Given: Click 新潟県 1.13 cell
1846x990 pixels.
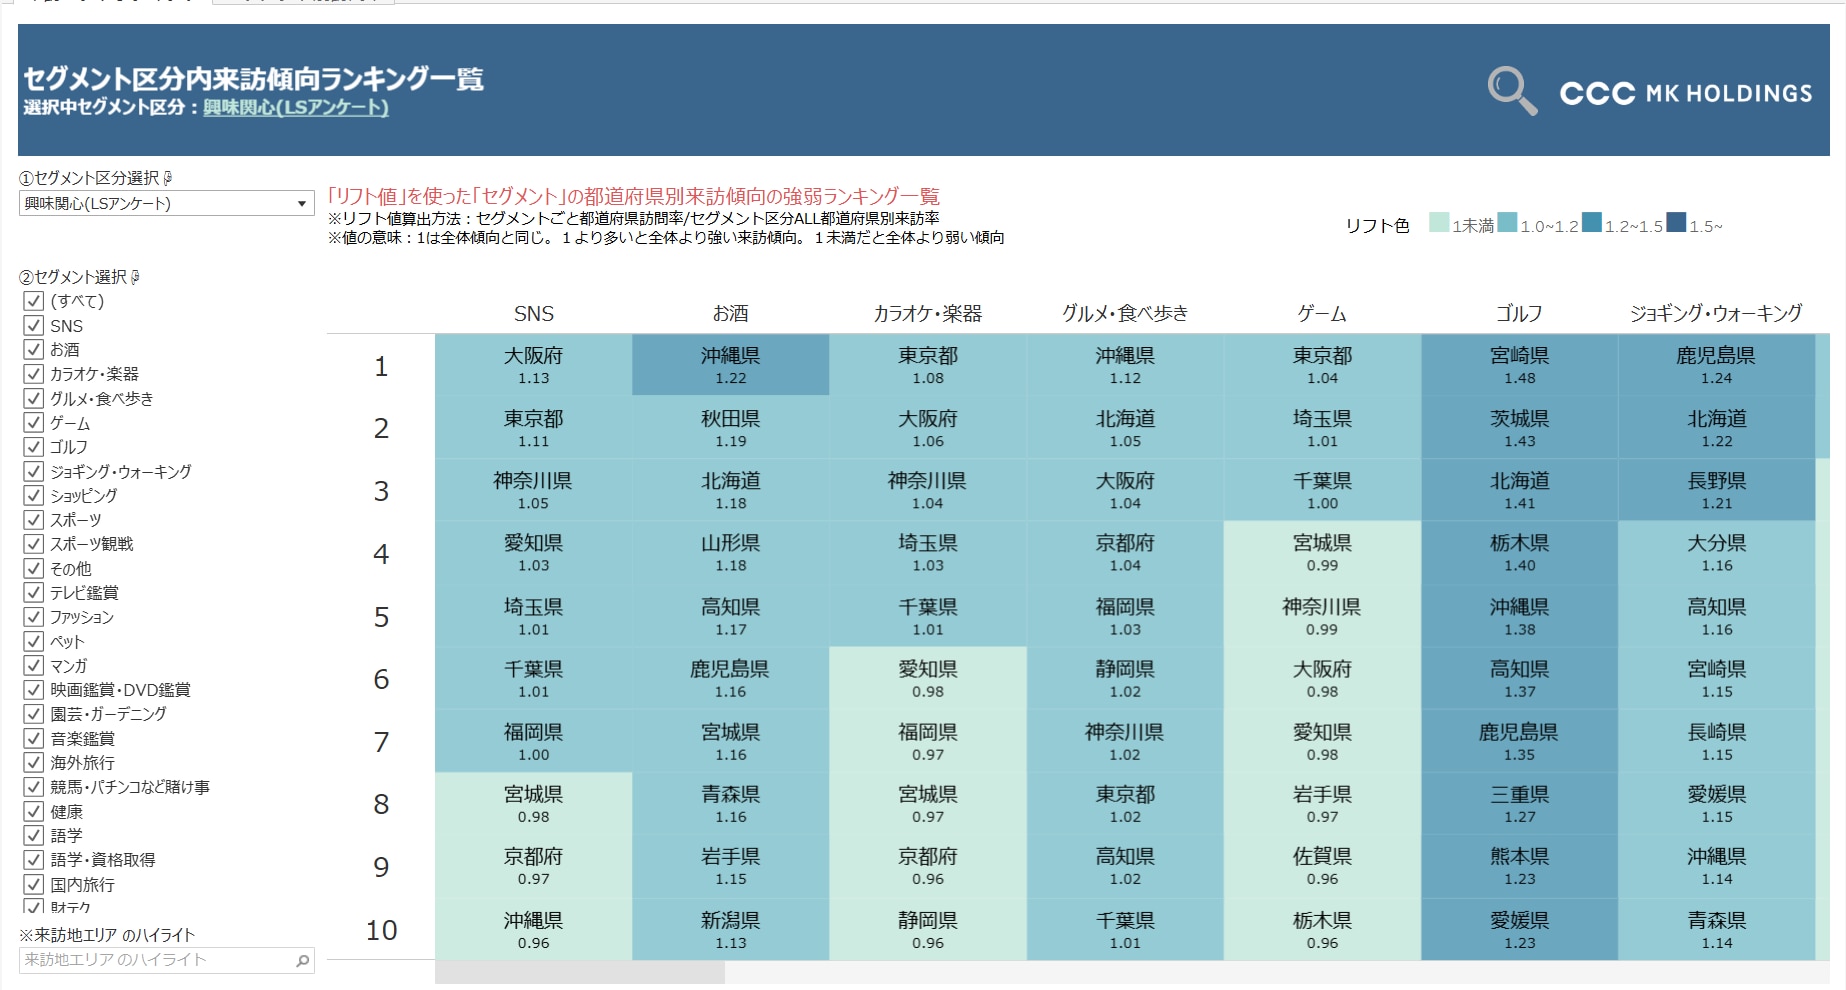Looking at the screenshot, I should click(x=731, y=930).
